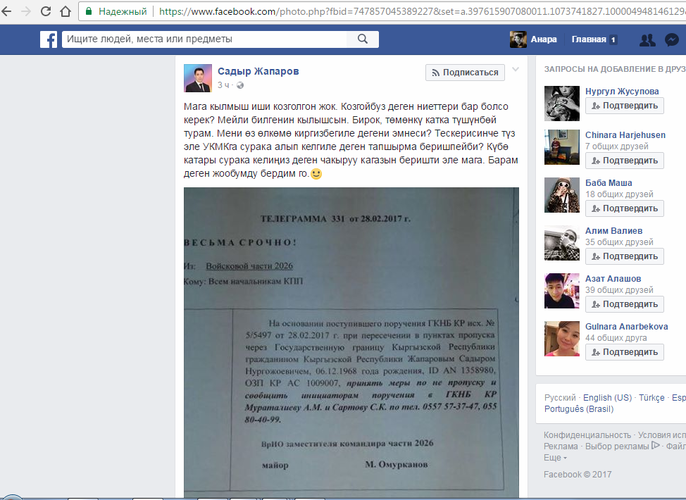
Task: Open the friend requests icon in header
Action: pyautogui.click(x=645, y=40)
